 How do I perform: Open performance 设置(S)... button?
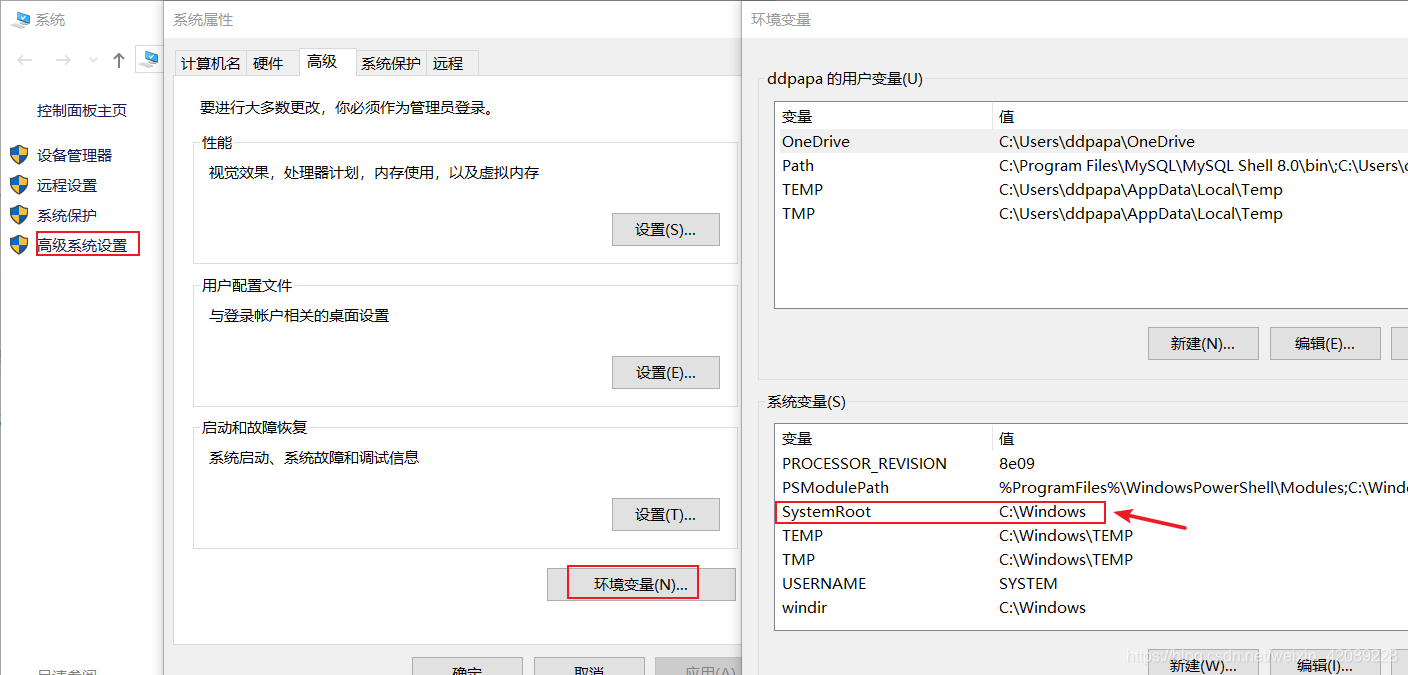tap(665, 229)
